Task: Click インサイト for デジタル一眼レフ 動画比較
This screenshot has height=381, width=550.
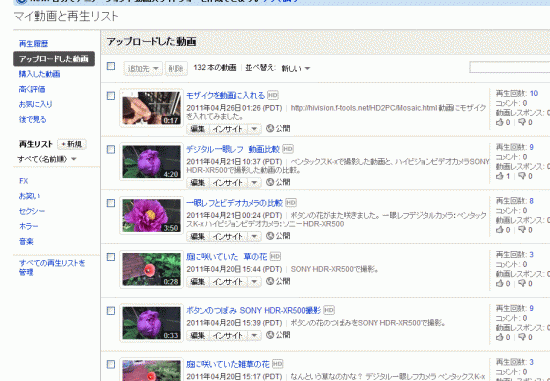Action: click(228, 182)
